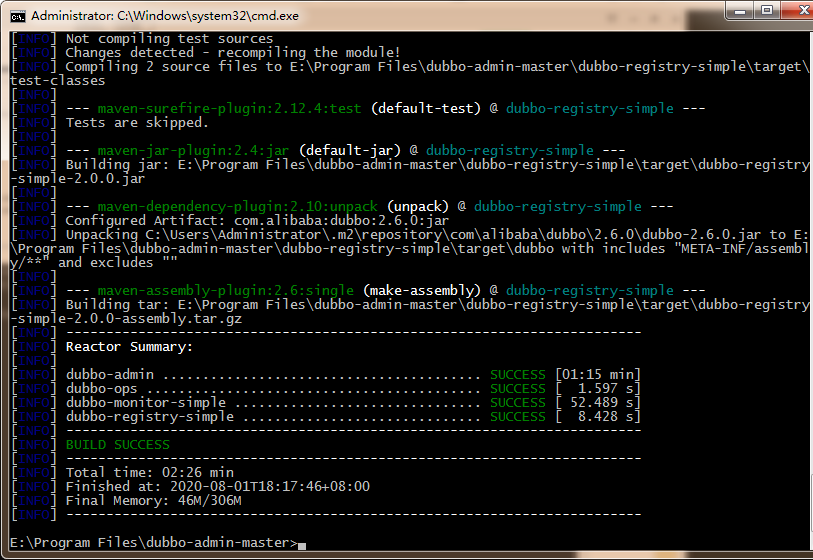Click the cmd.exe icon in the title bar
The image size is (813, 560).
[18, 16]
